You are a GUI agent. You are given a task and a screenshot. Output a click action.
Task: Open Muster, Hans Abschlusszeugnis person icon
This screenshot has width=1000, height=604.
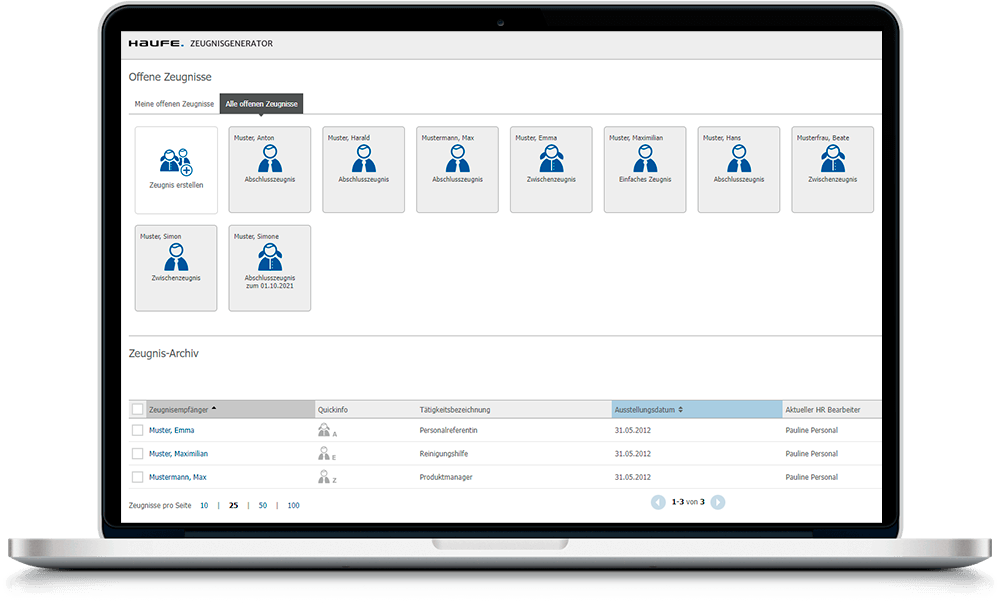click(x=739, y=159)
